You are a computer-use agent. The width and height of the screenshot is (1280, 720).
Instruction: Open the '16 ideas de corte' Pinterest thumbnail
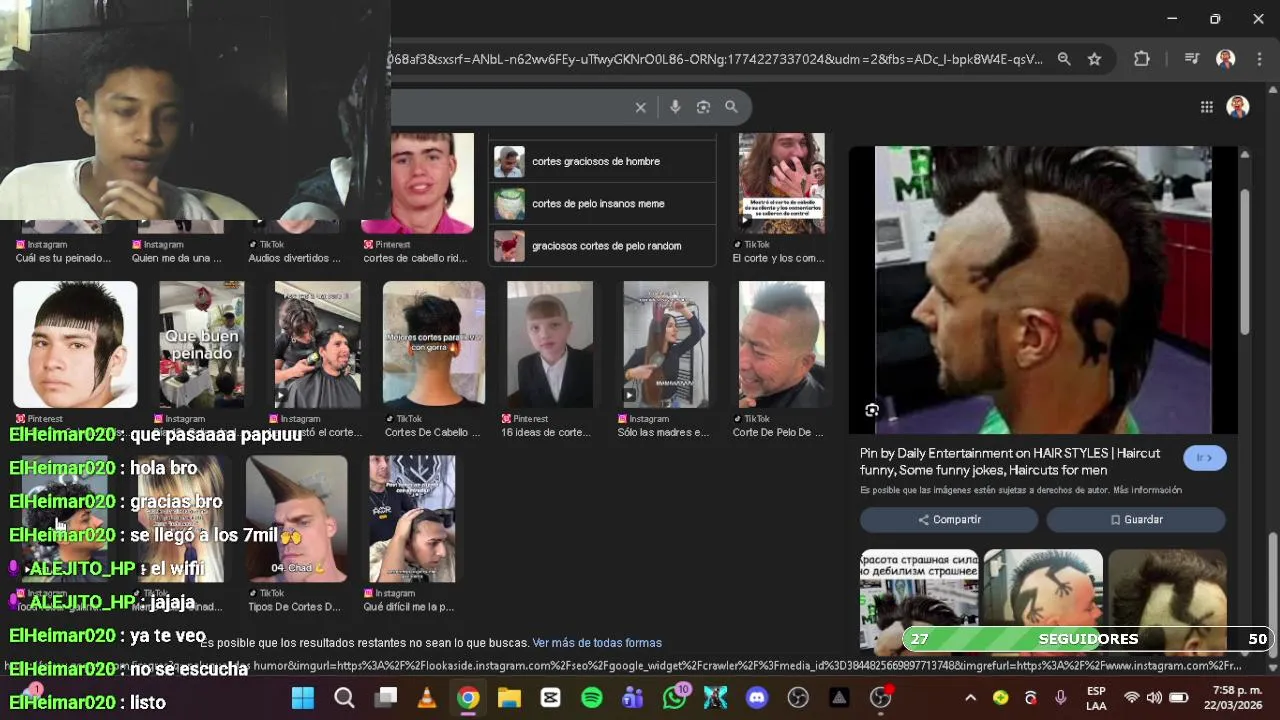(549, 344)
